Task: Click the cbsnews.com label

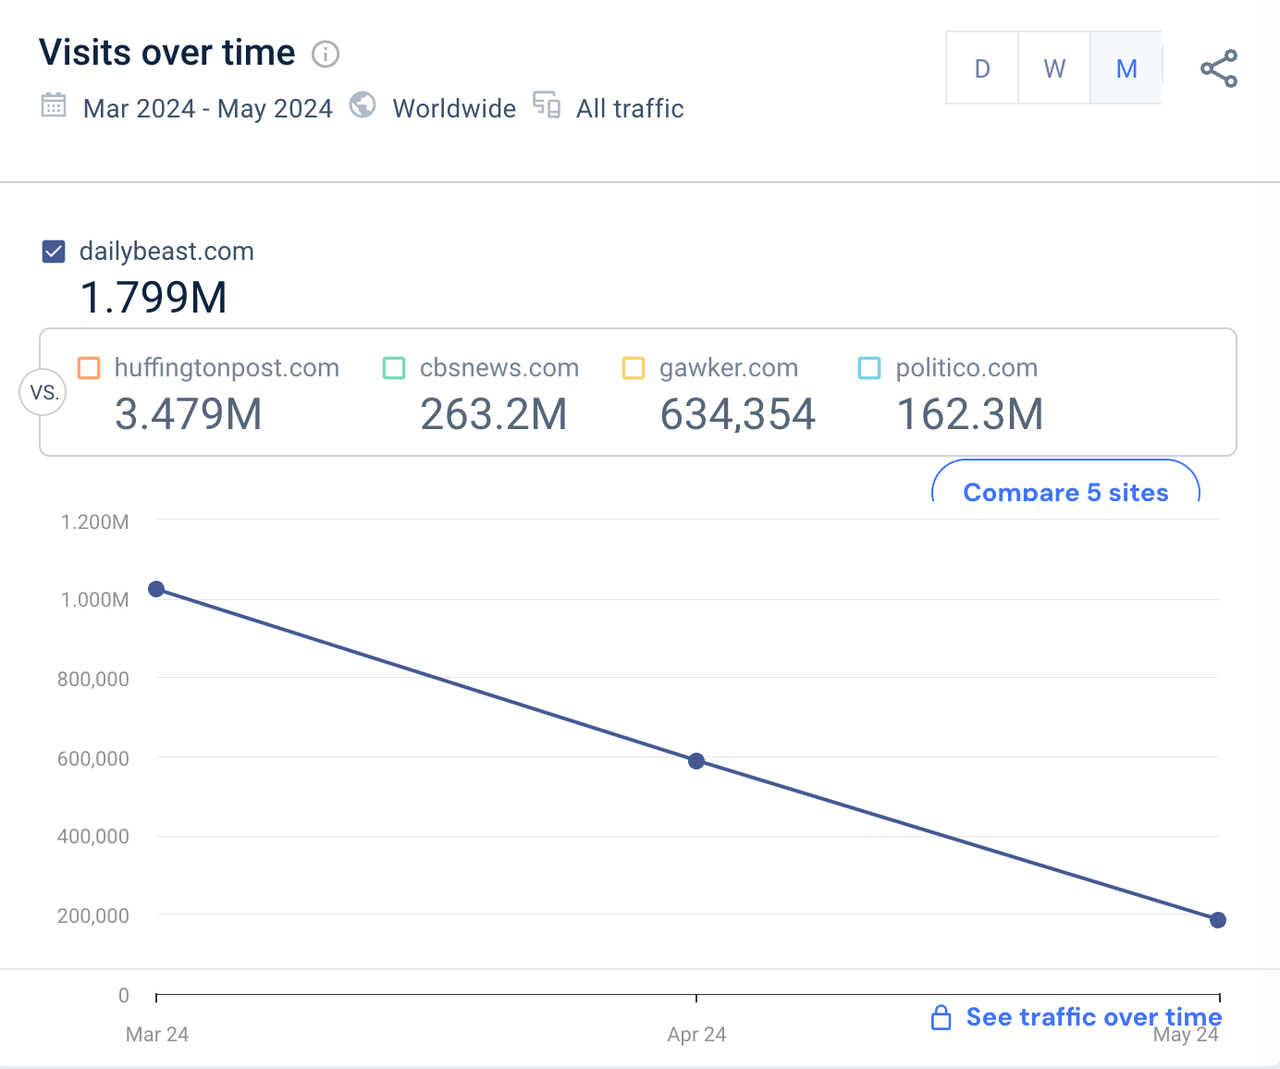Action: (499, 368)
